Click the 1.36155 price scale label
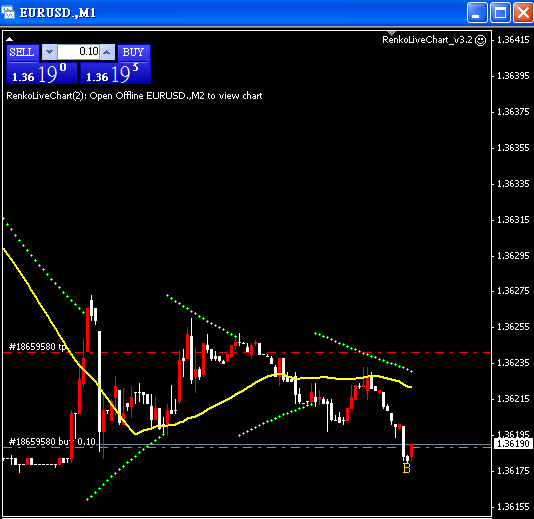This screenshot has height=519, width=534. [x=513, y=507]
